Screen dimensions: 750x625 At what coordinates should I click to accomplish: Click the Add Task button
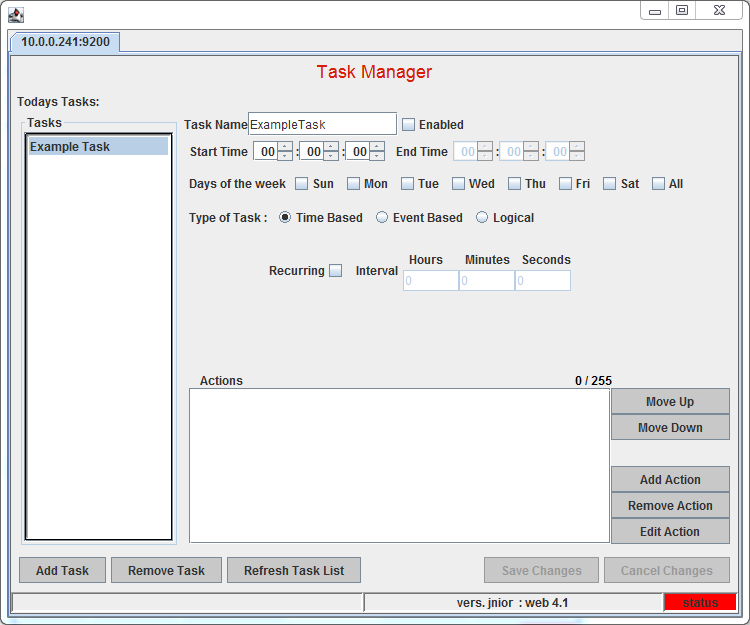pos(62,570)
